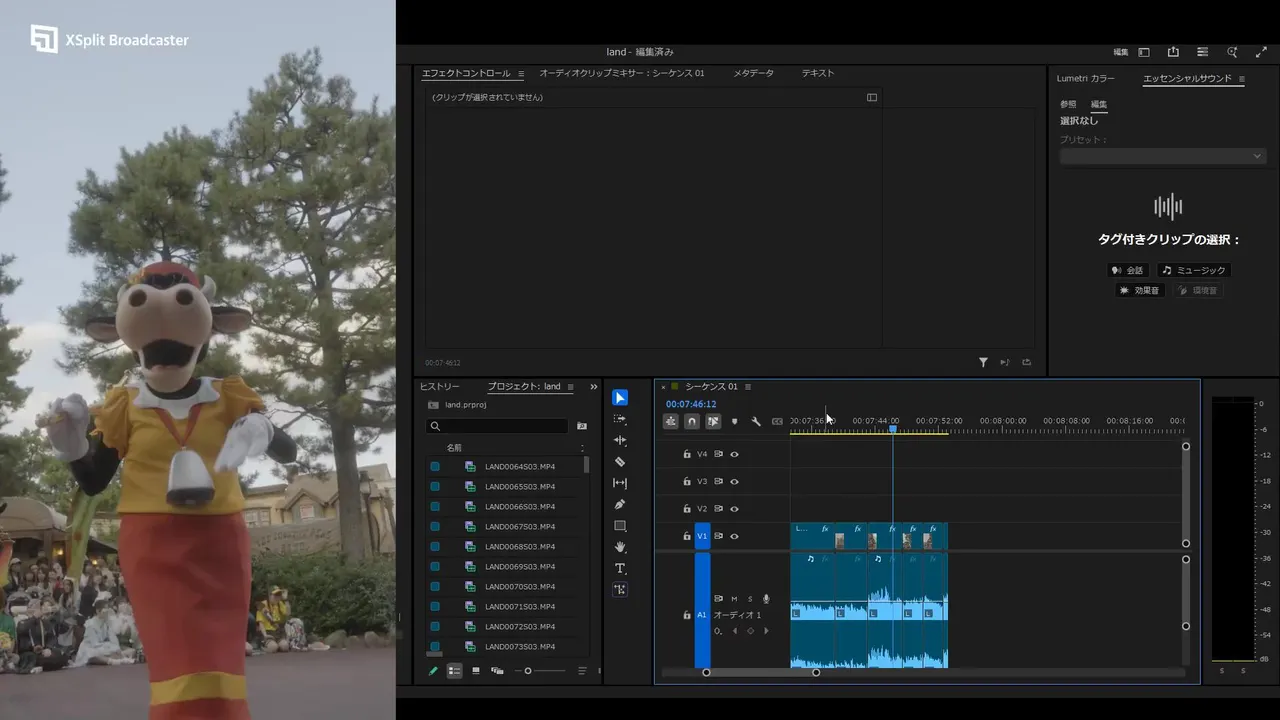
Task: Expand hidden panel tabs chevron
Action: [594, 387]
